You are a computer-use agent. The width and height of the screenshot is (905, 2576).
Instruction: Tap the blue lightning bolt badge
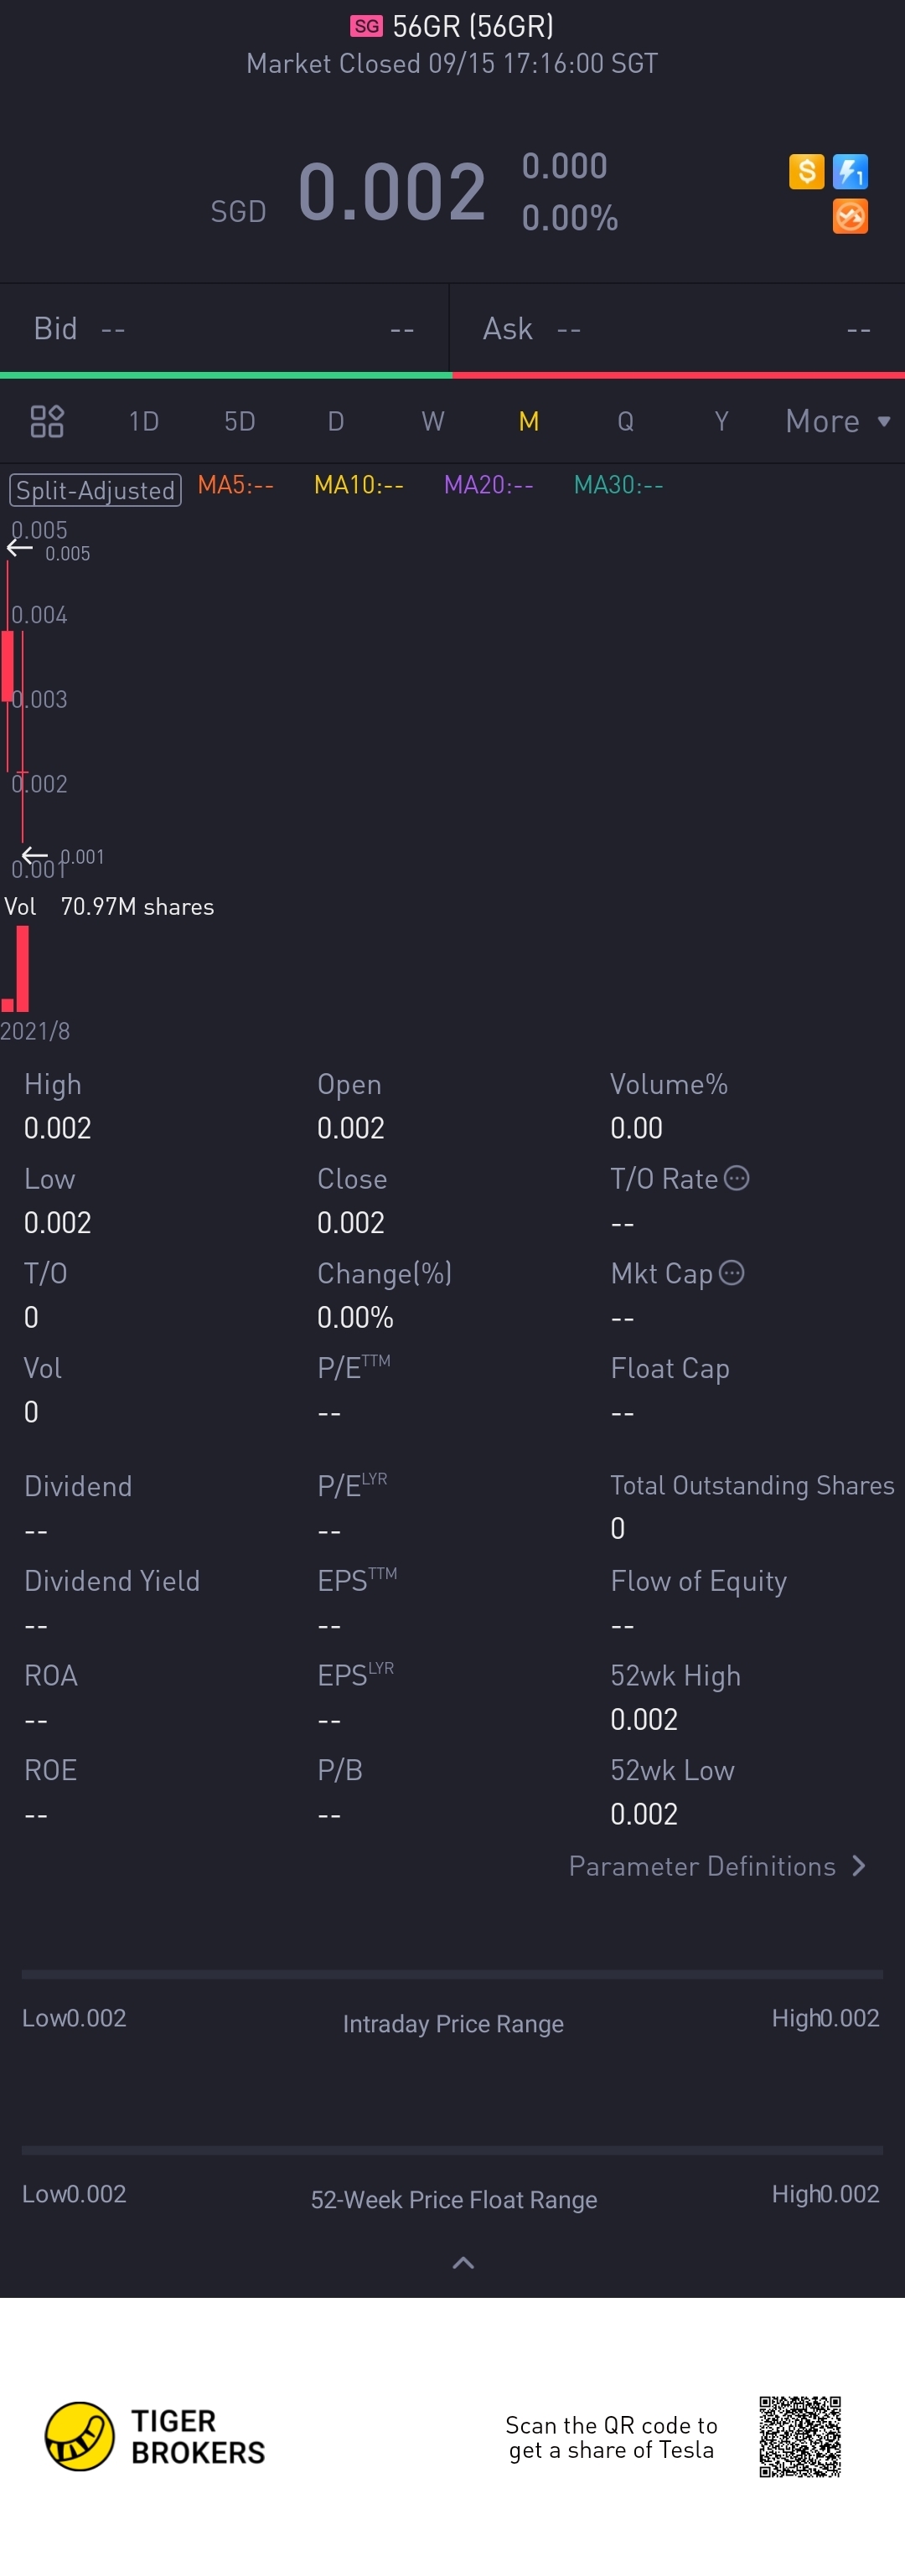[x=850, y=171]
